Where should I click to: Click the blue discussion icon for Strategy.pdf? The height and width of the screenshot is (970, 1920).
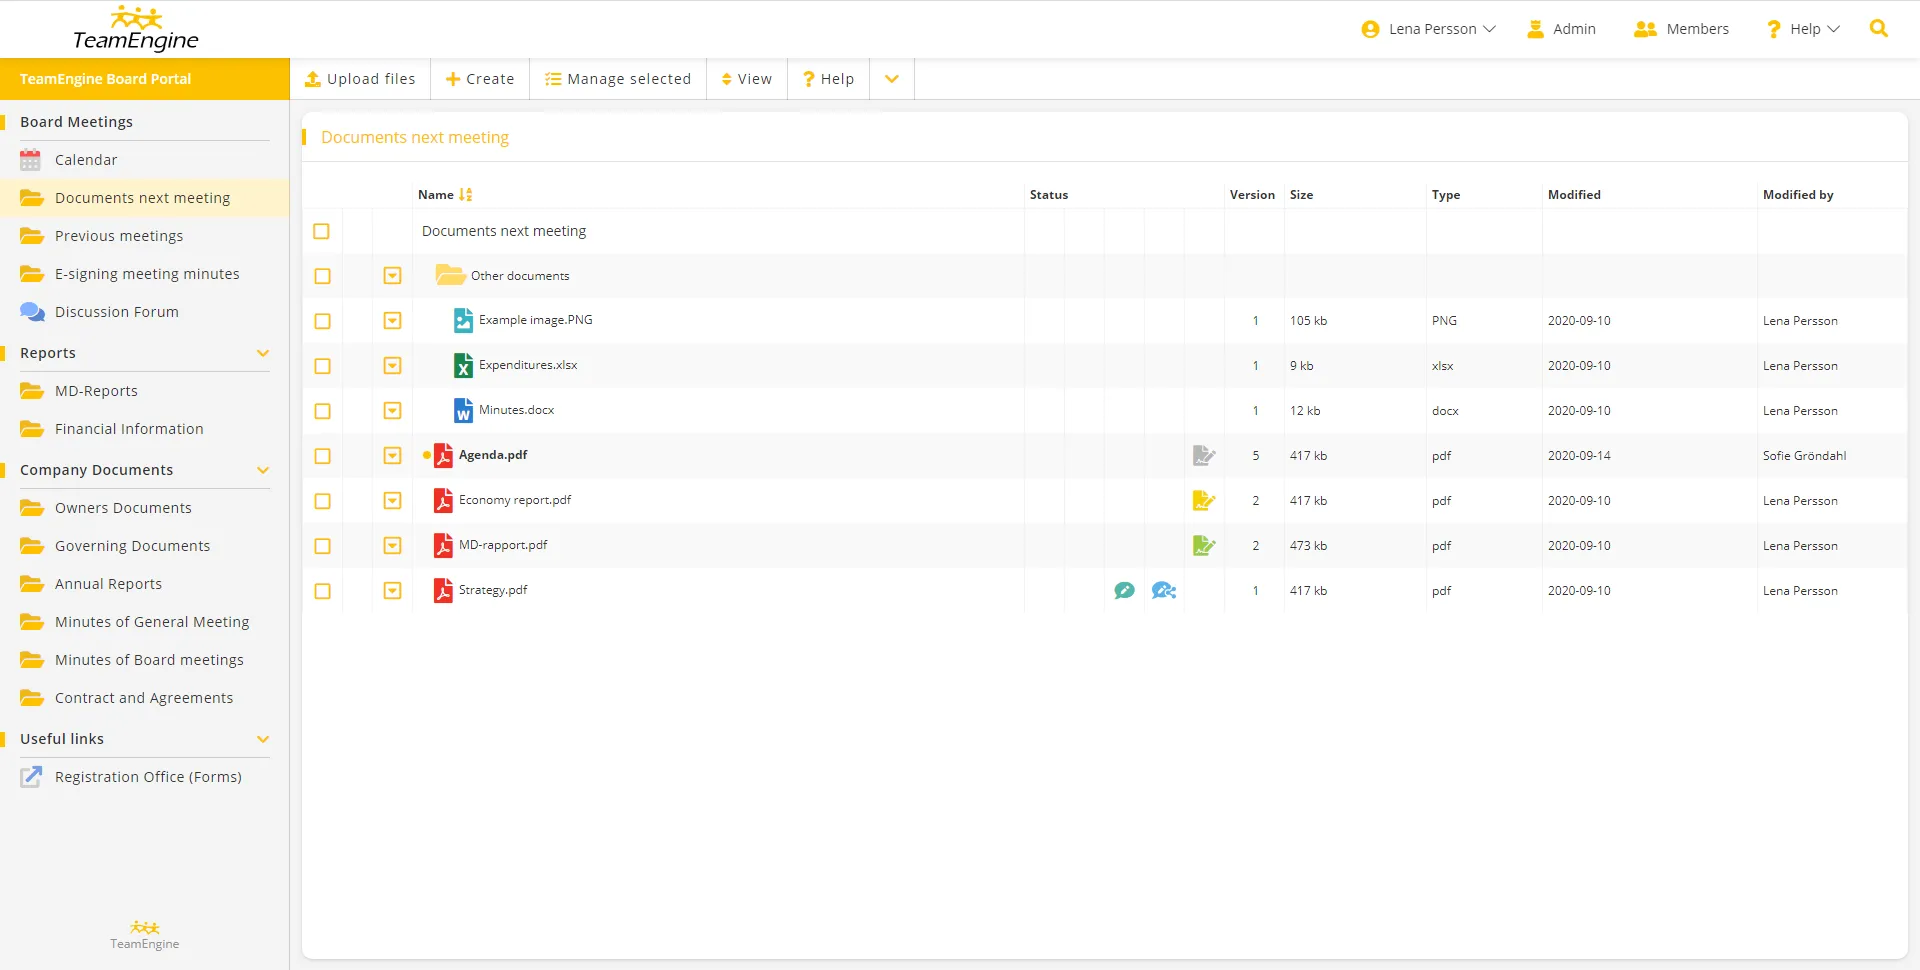point(1164,591)
